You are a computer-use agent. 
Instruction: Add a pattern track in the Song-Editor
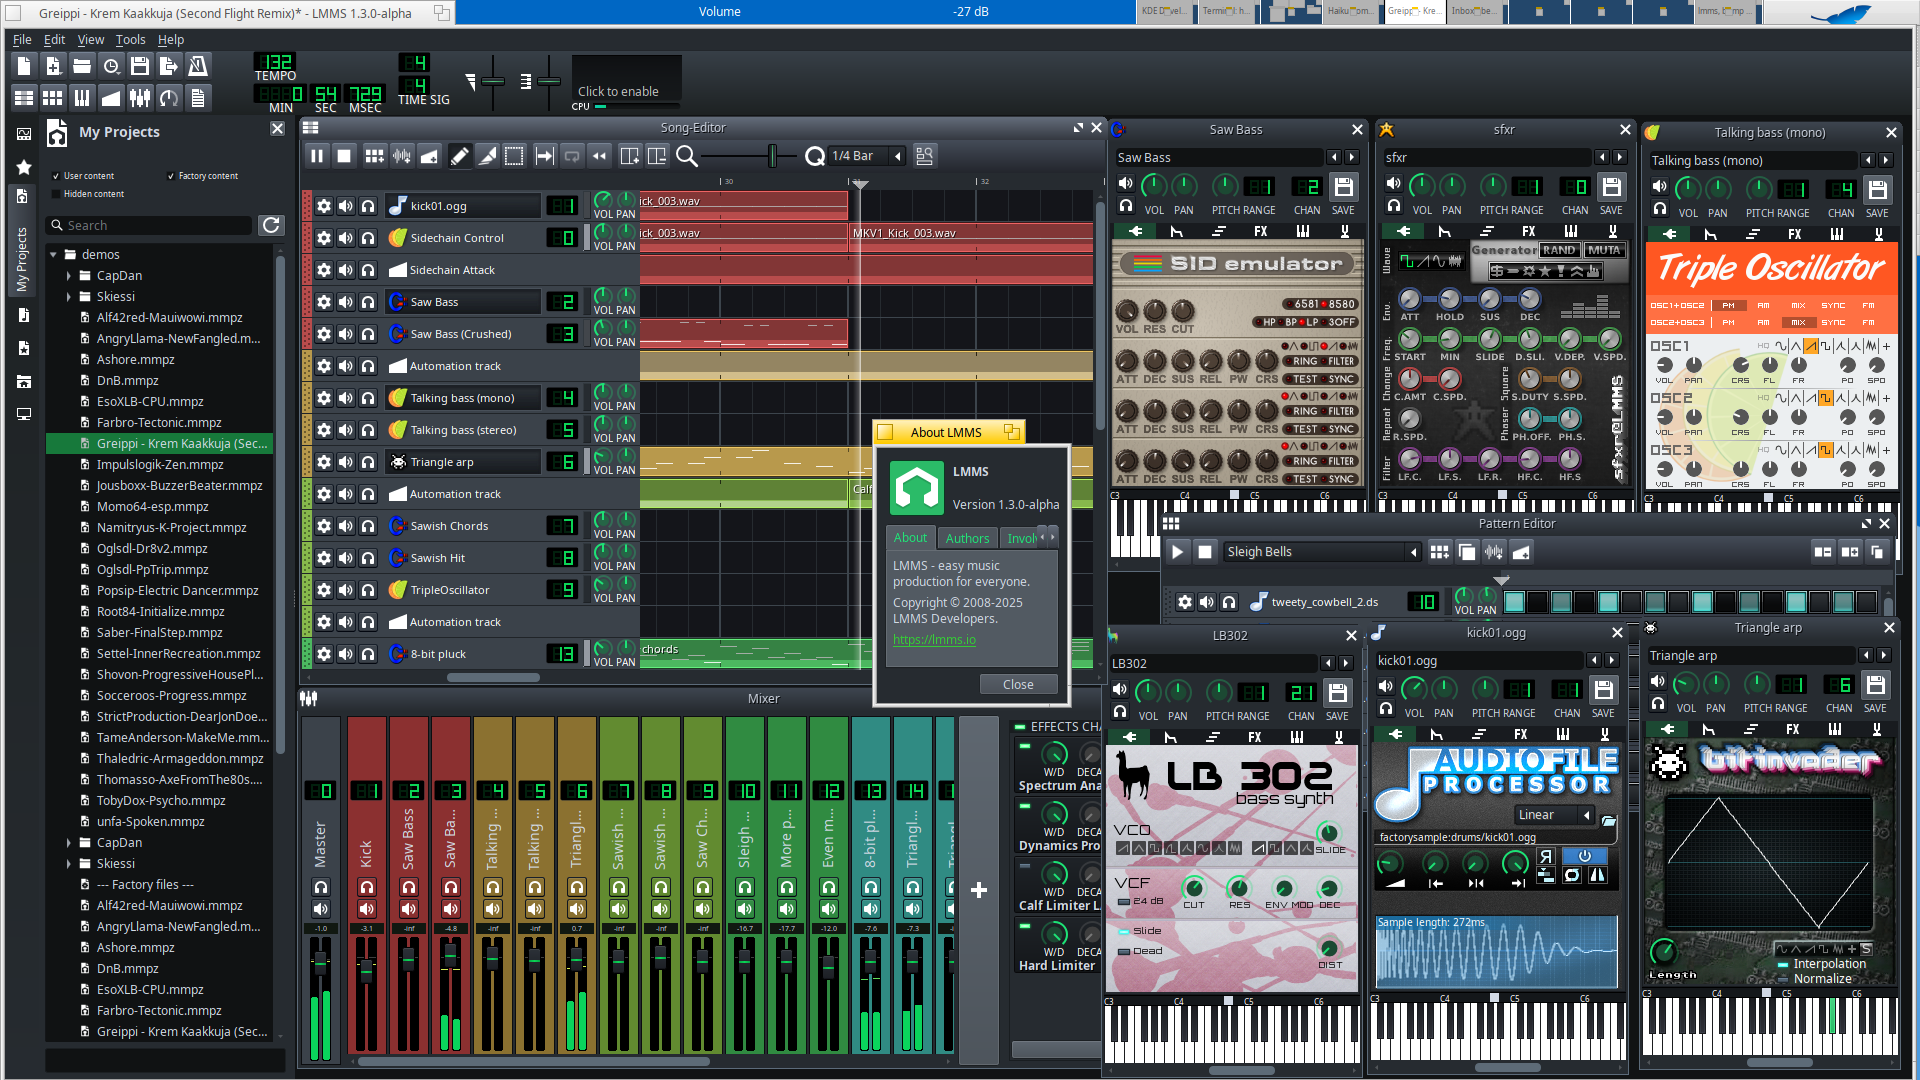tap(374, 156)
